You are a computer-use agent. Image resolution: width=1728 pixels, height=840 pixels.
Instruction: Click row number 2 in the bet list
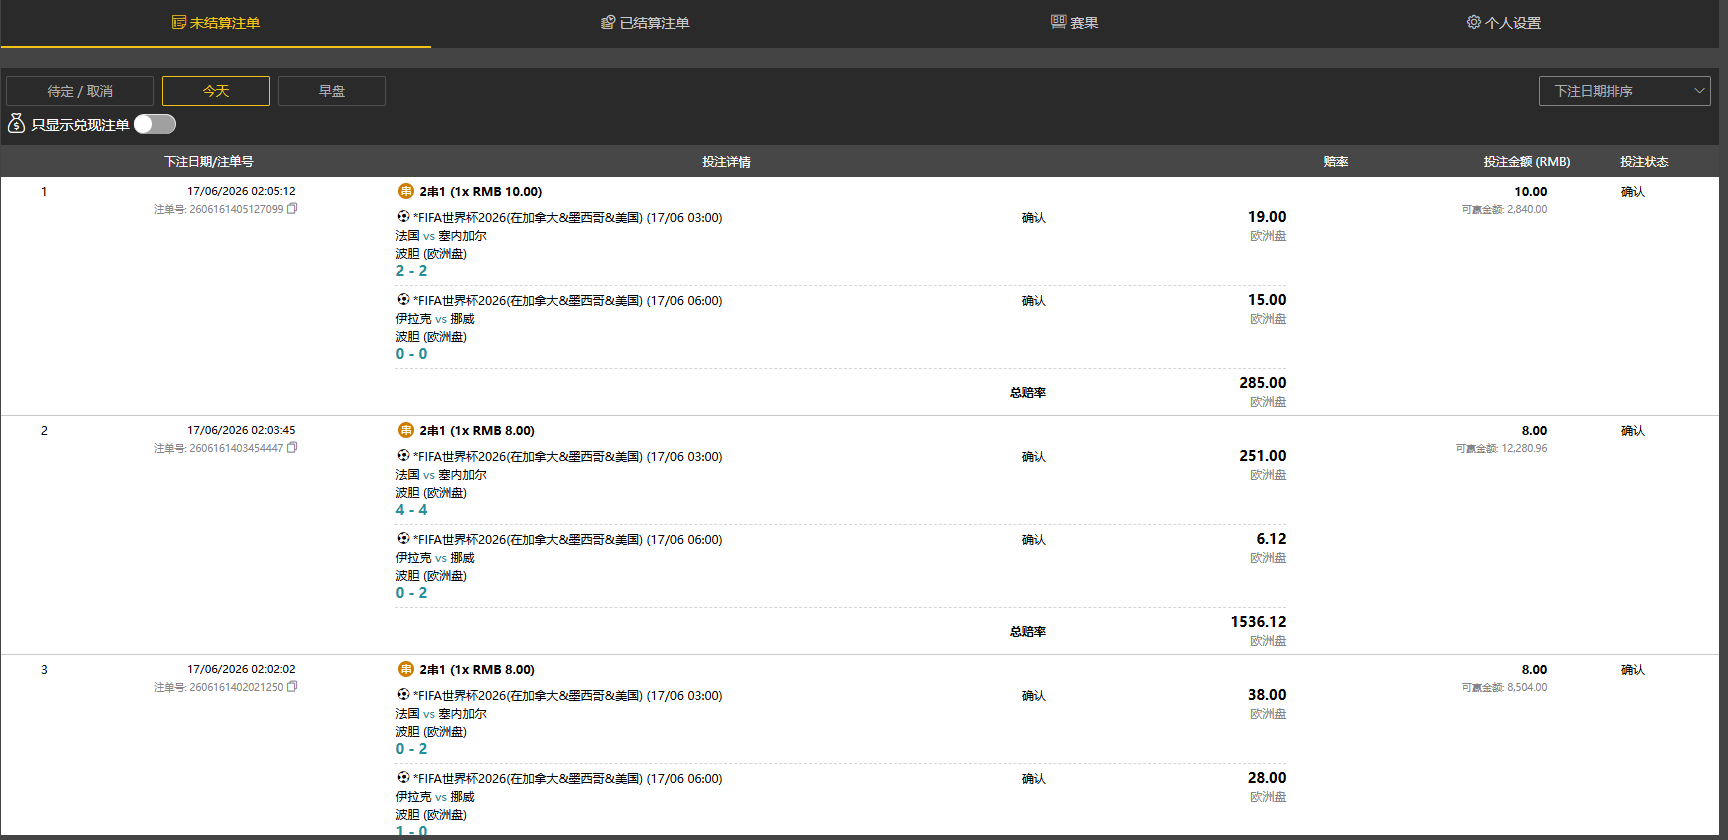tap(44, 430)
